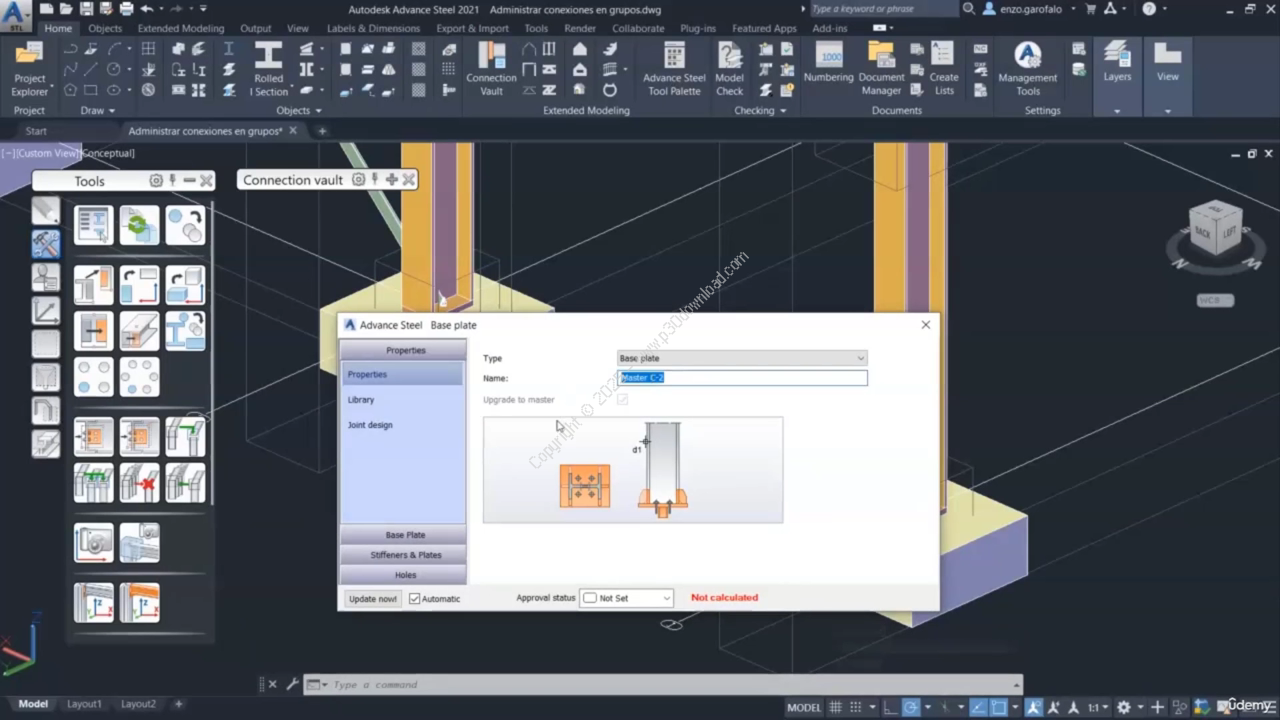
Task: Click the Update now! button
Action: (x=372, y=599)
